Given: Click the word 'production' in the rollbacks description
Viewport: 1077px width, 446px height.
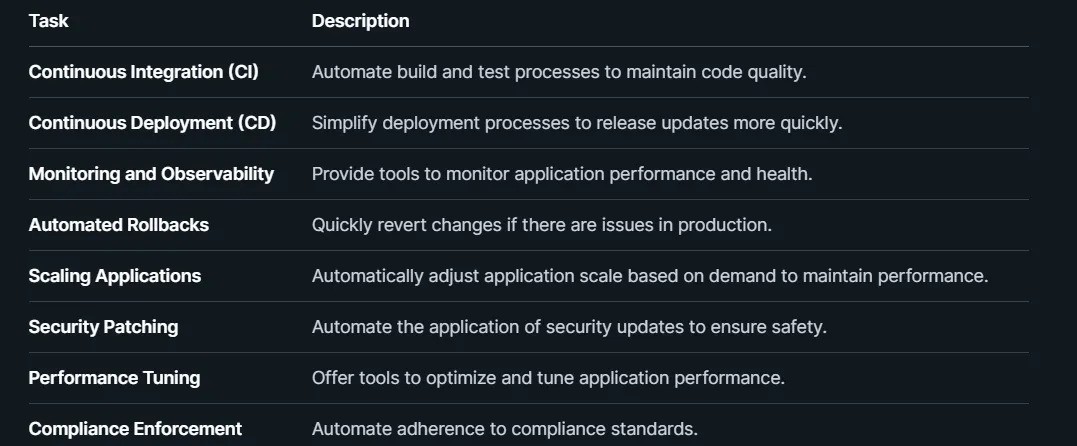Looking at the screenshot, I should tap(722, 225).
